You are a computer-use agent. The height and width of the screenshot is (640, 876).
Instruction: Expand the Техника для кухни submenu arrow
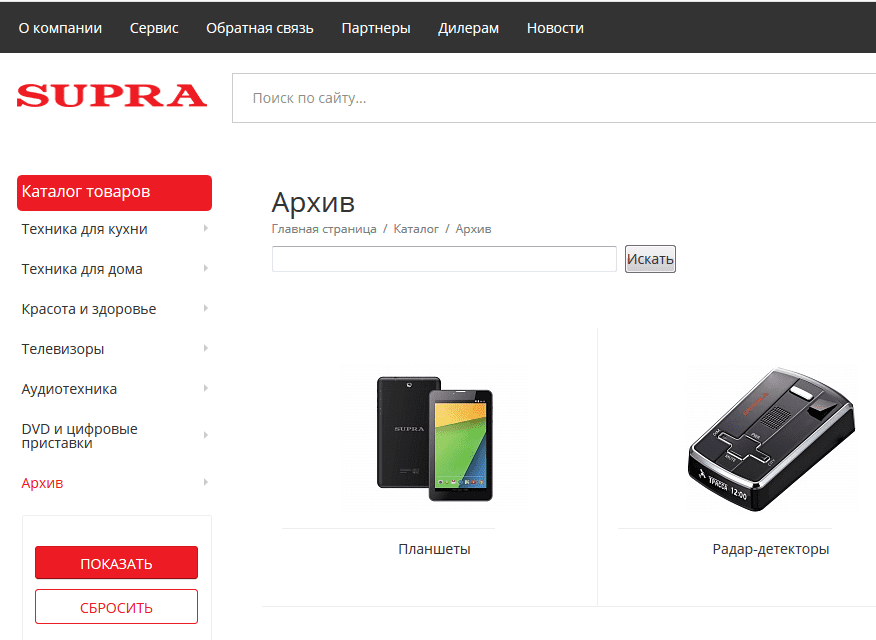205,229
